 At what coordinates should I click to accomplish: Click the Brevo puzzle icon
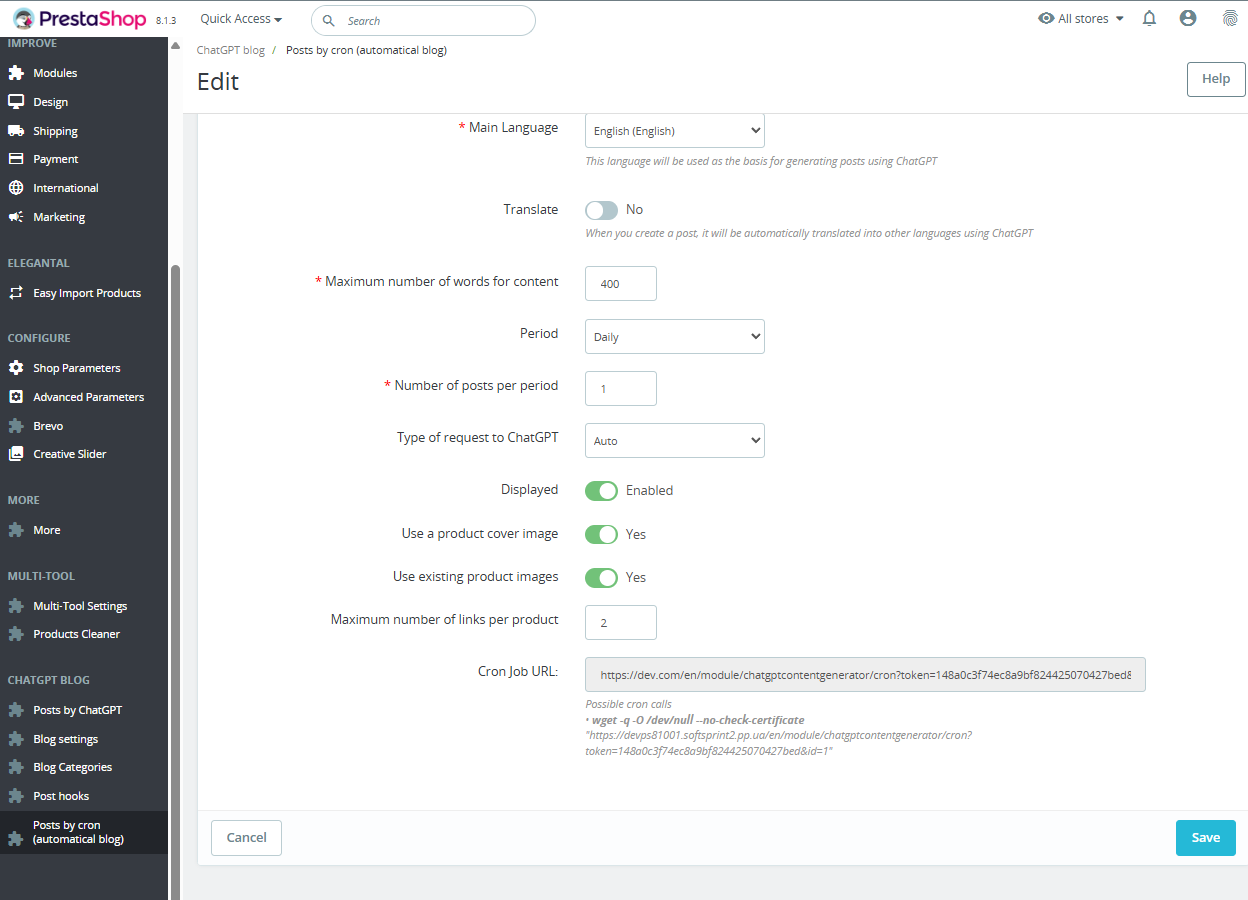pos(16,426)
